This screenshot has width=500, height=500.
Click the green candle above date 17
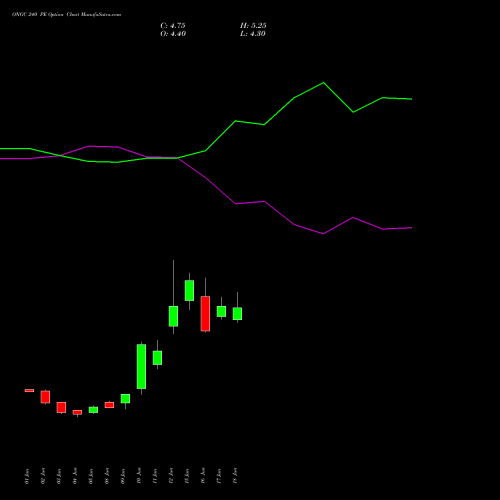tap(221, 311)
